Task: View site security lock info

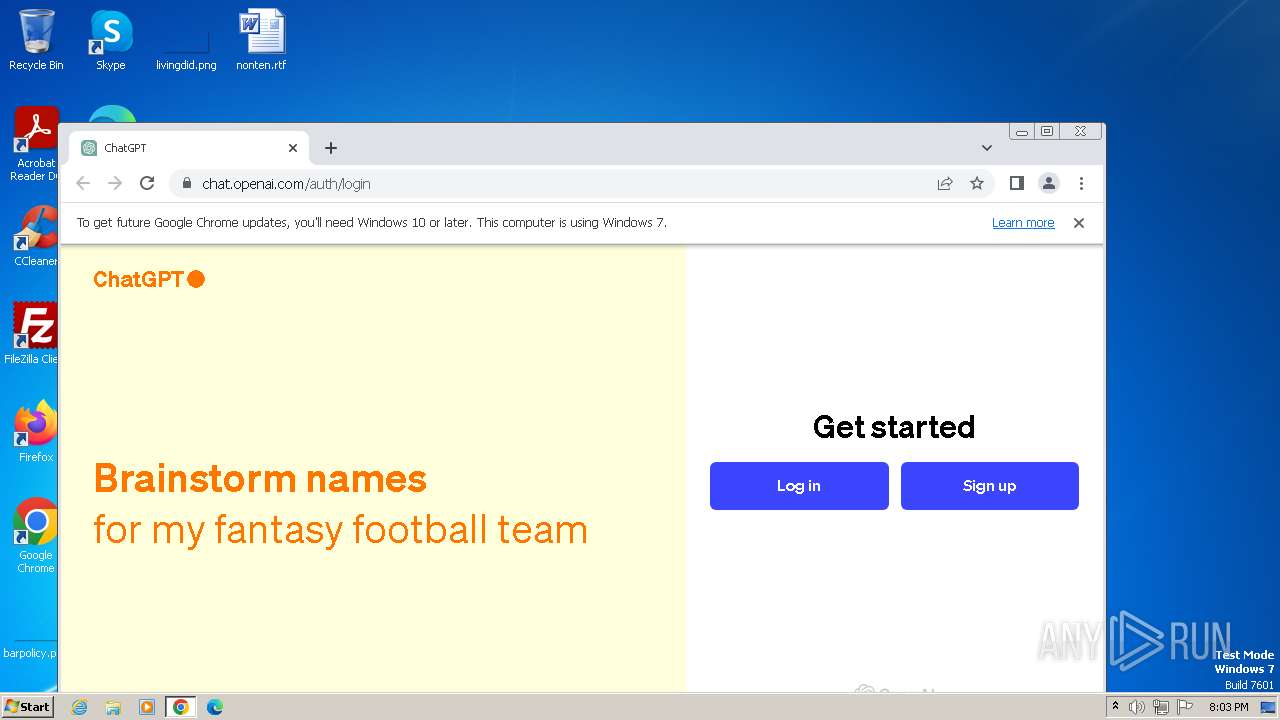Action: tap(186, 183)
